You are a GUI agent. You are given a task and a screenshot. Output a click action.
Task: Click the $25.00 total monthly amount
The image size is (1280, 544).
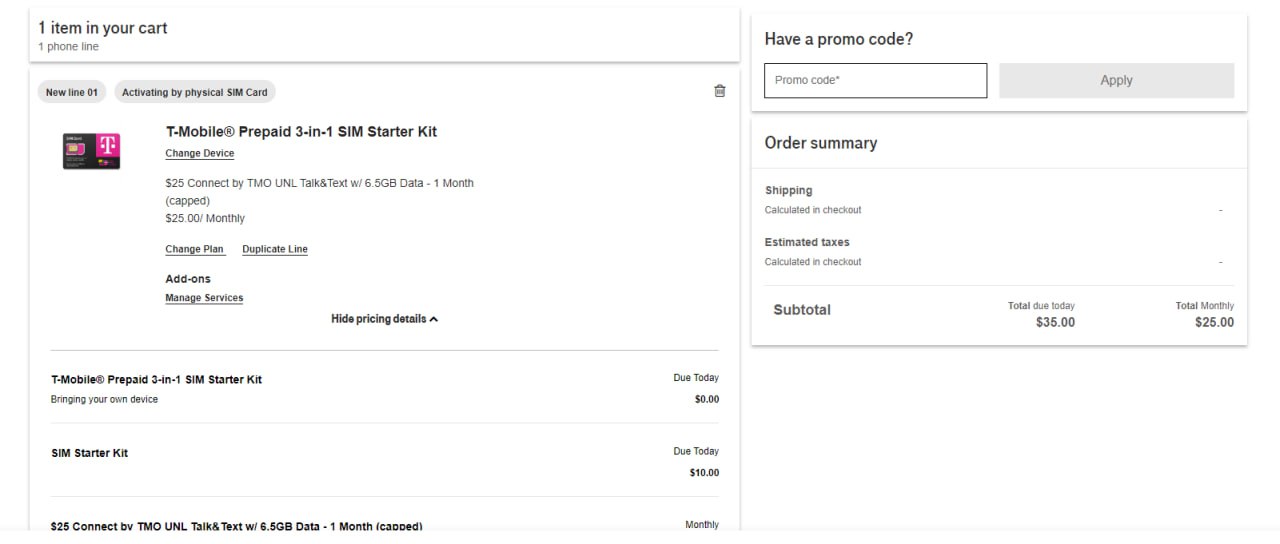(x=1214, y=322)
